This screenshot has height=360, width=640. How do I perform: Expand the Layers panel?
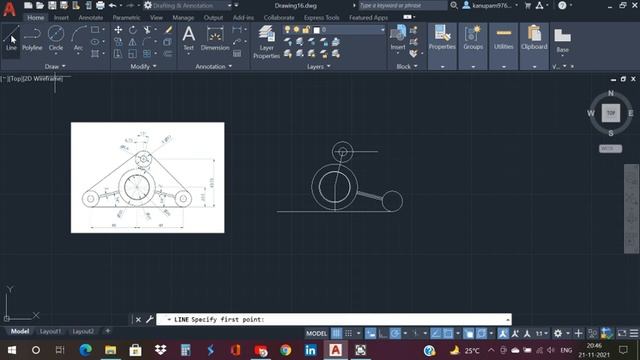[x=318, y=66]
